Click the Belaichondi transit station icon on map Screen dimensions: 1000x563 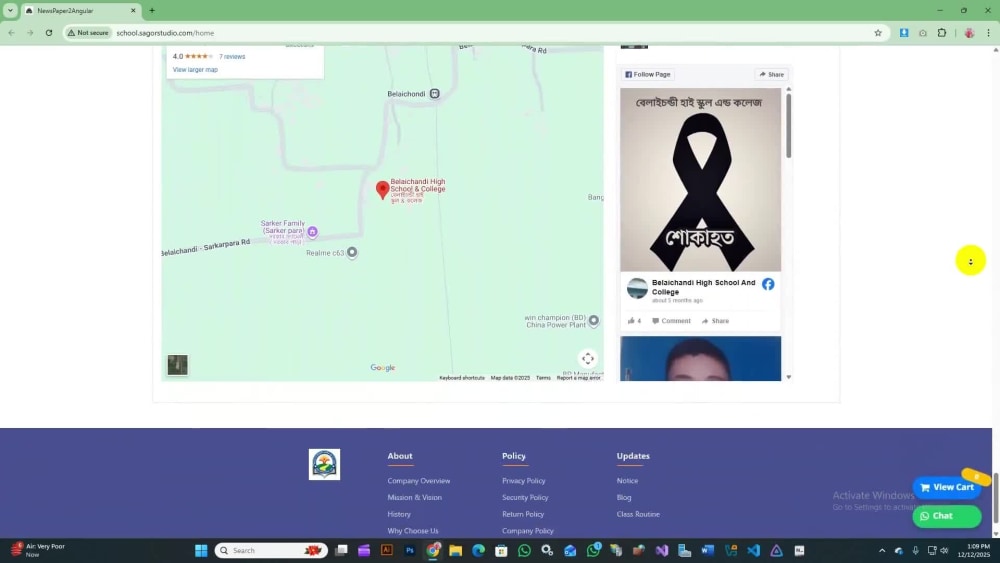(434, 94)
